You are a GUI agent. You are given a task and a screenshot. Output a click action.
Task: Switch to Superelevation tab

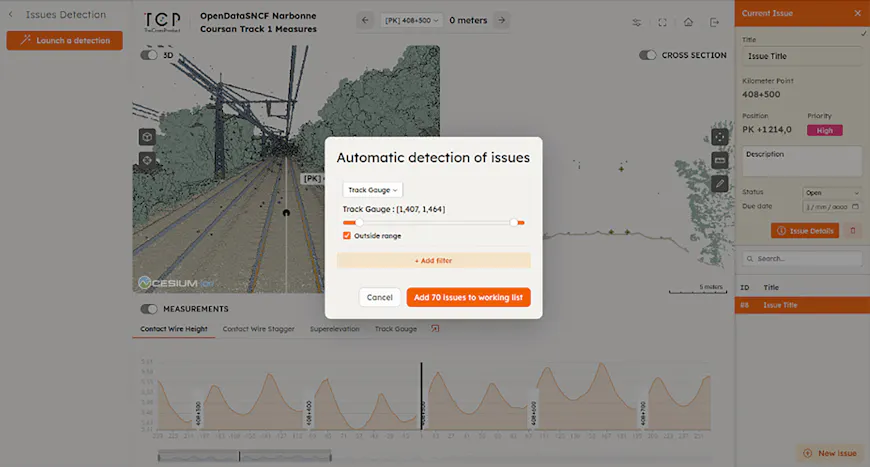335,329
